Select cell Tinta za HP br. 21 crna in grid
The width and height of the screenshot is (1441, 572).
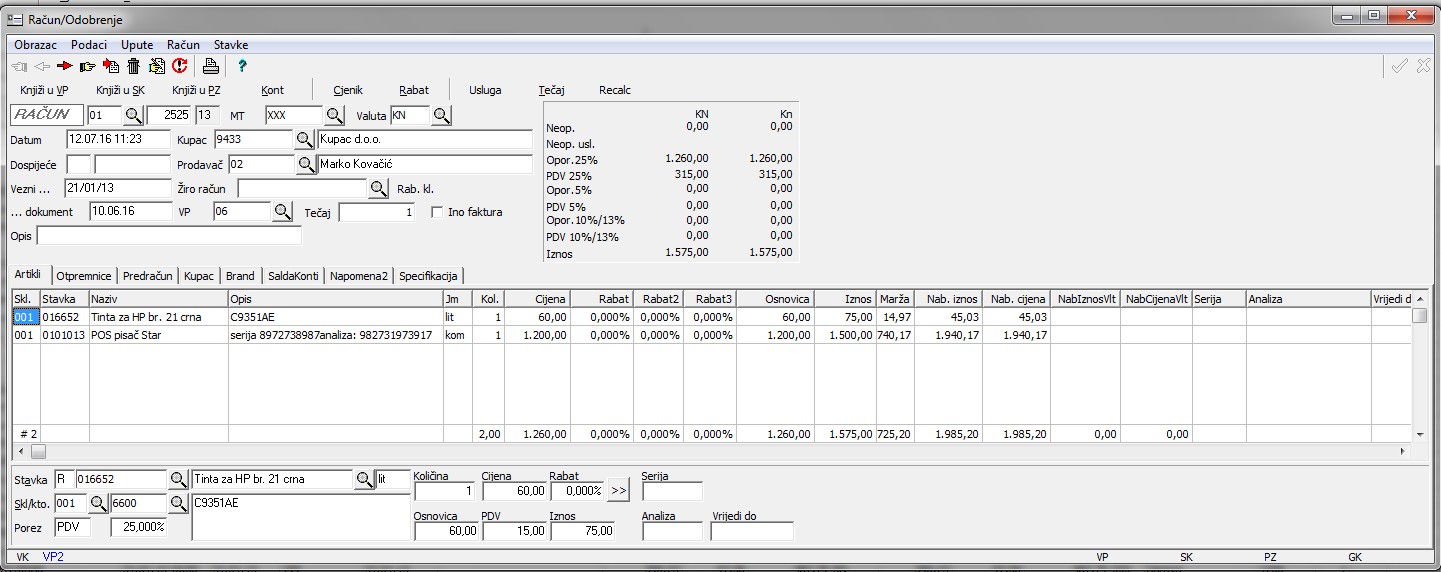coord(158,317)
